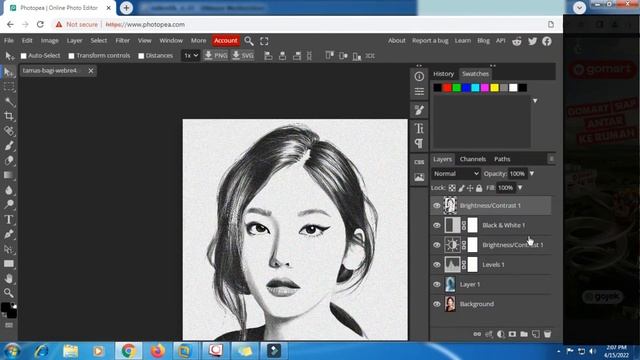Screen dimensions: 640x360
Task: Enable the Auto-Select checkbox
Action: coord(24,56)
